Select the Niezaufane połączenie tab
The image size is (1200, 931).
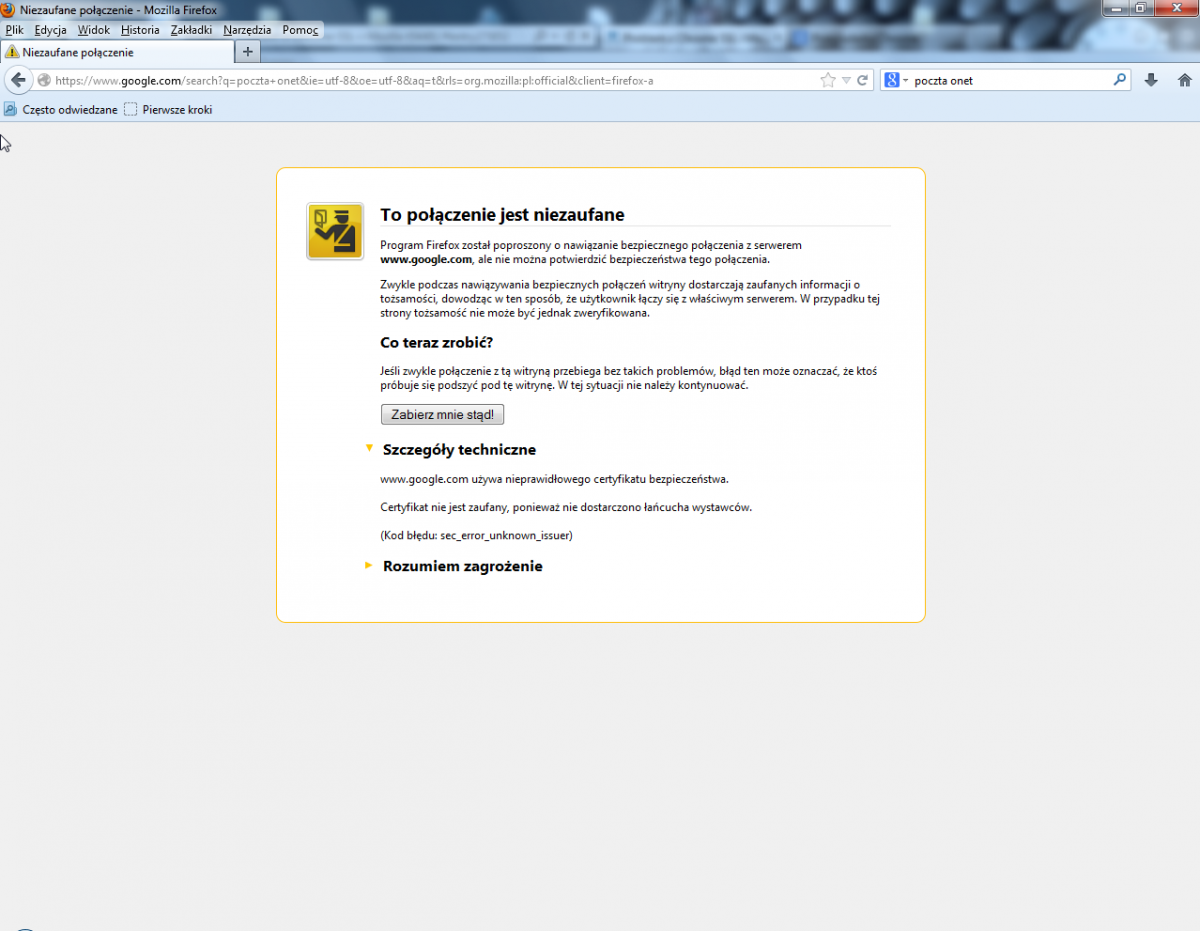click(x=118, y=52)
